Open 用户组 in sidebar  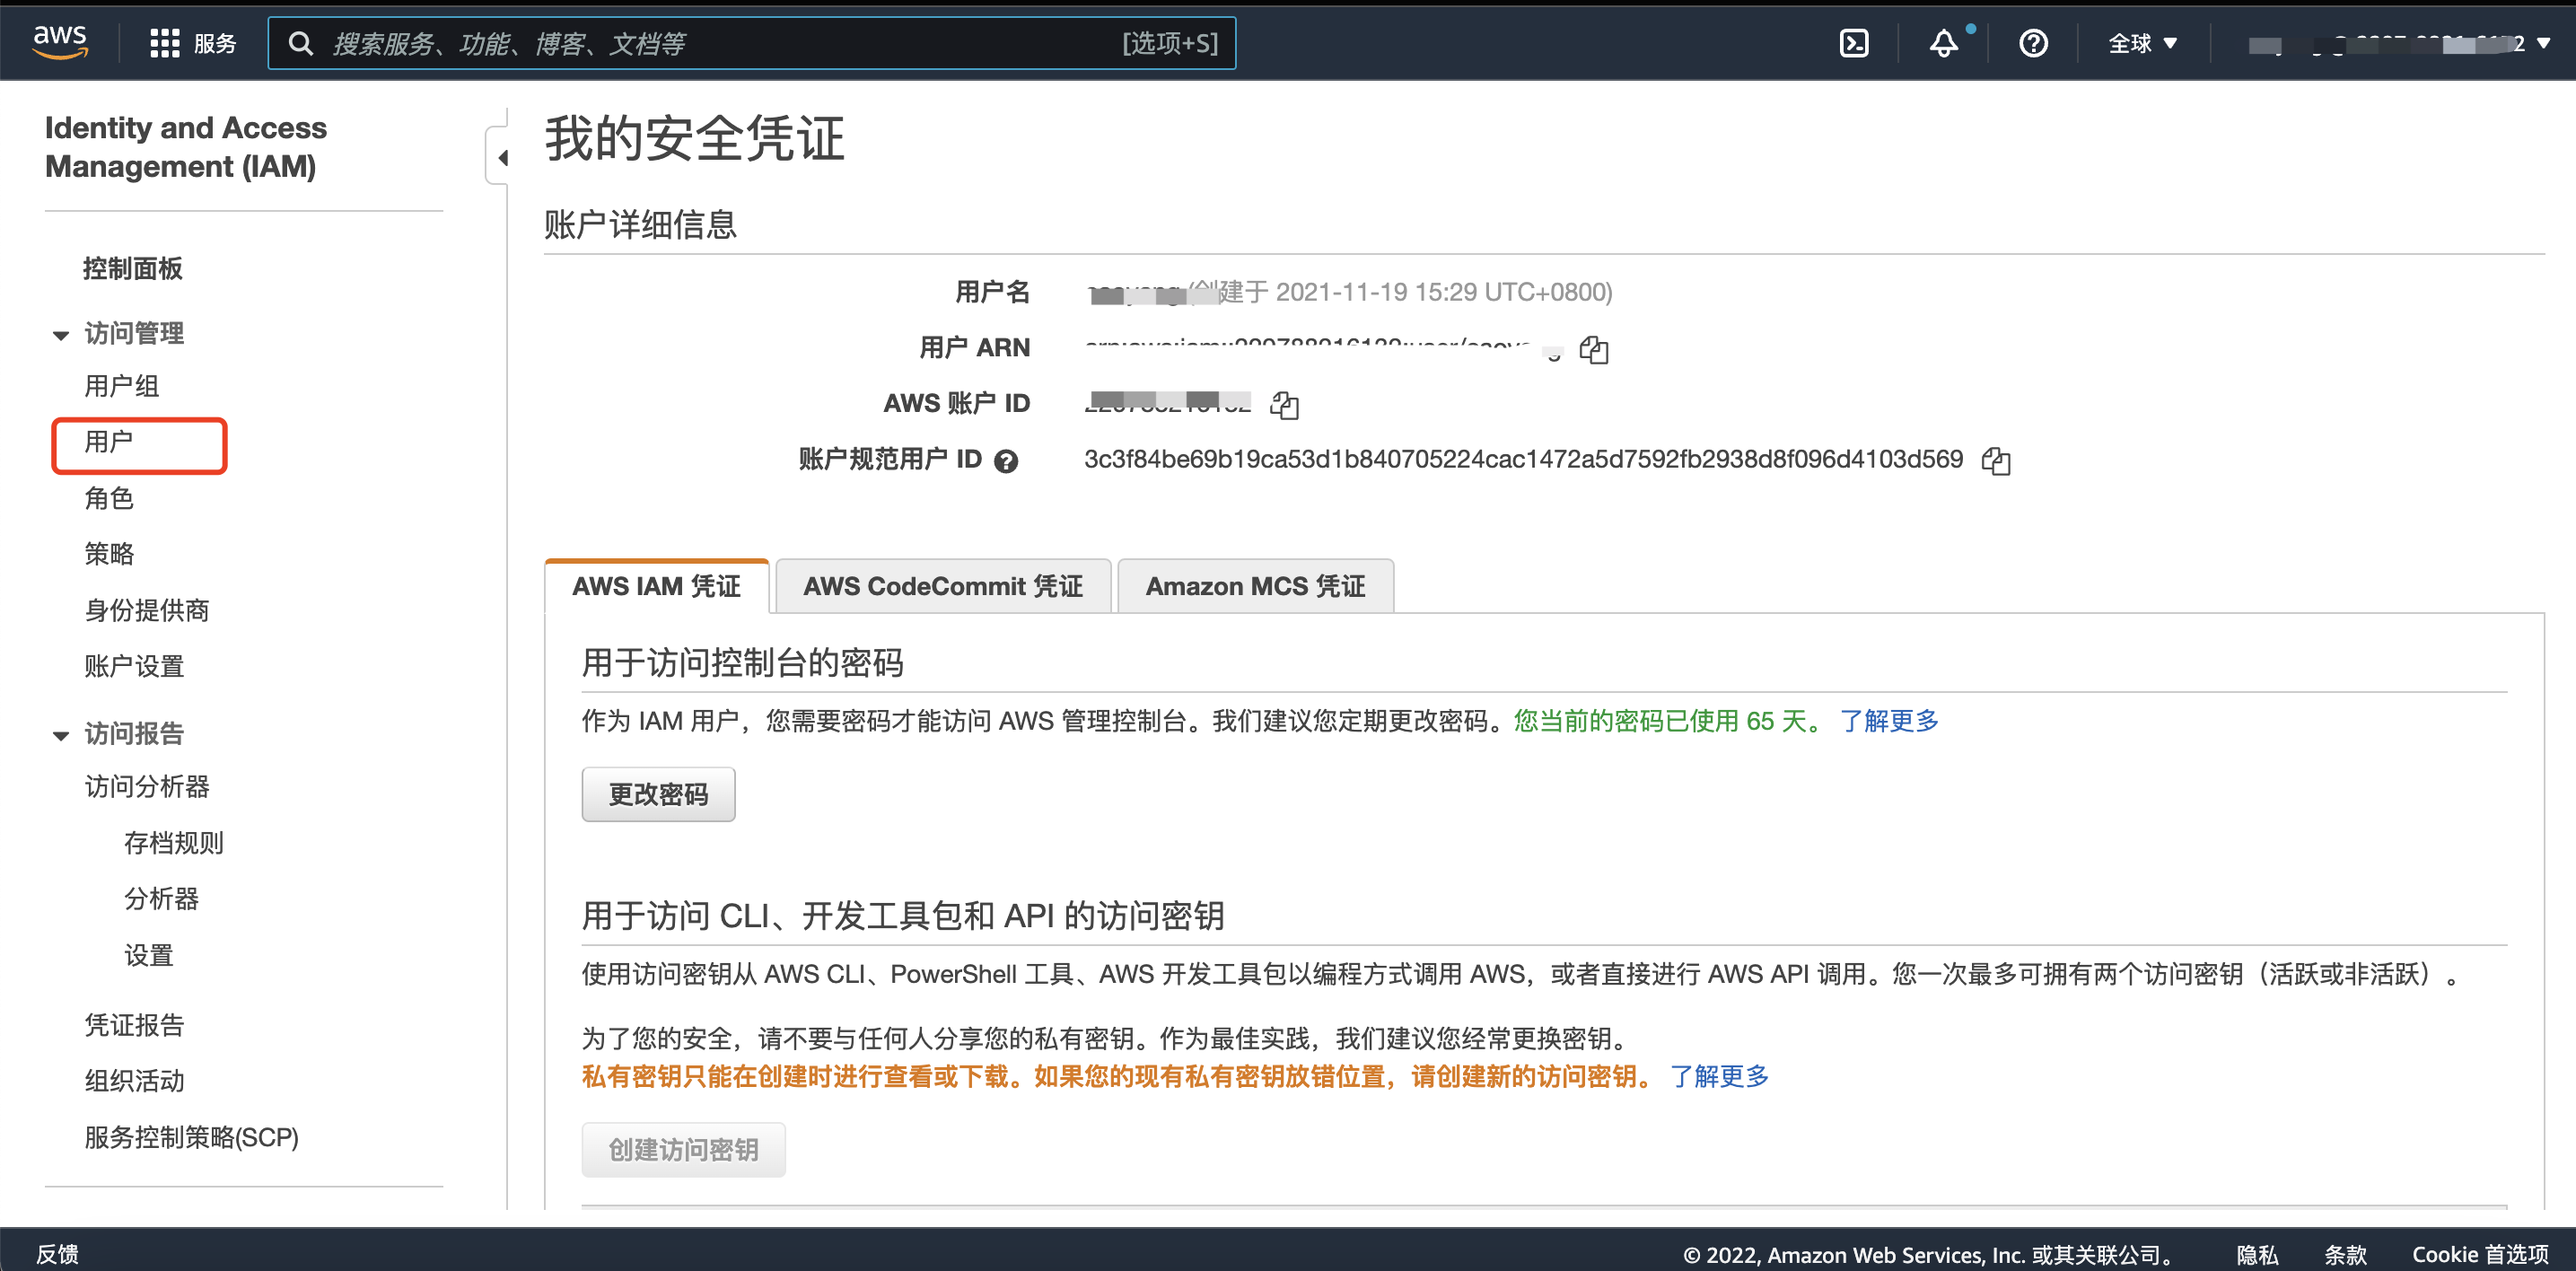[x=122, y=385]
